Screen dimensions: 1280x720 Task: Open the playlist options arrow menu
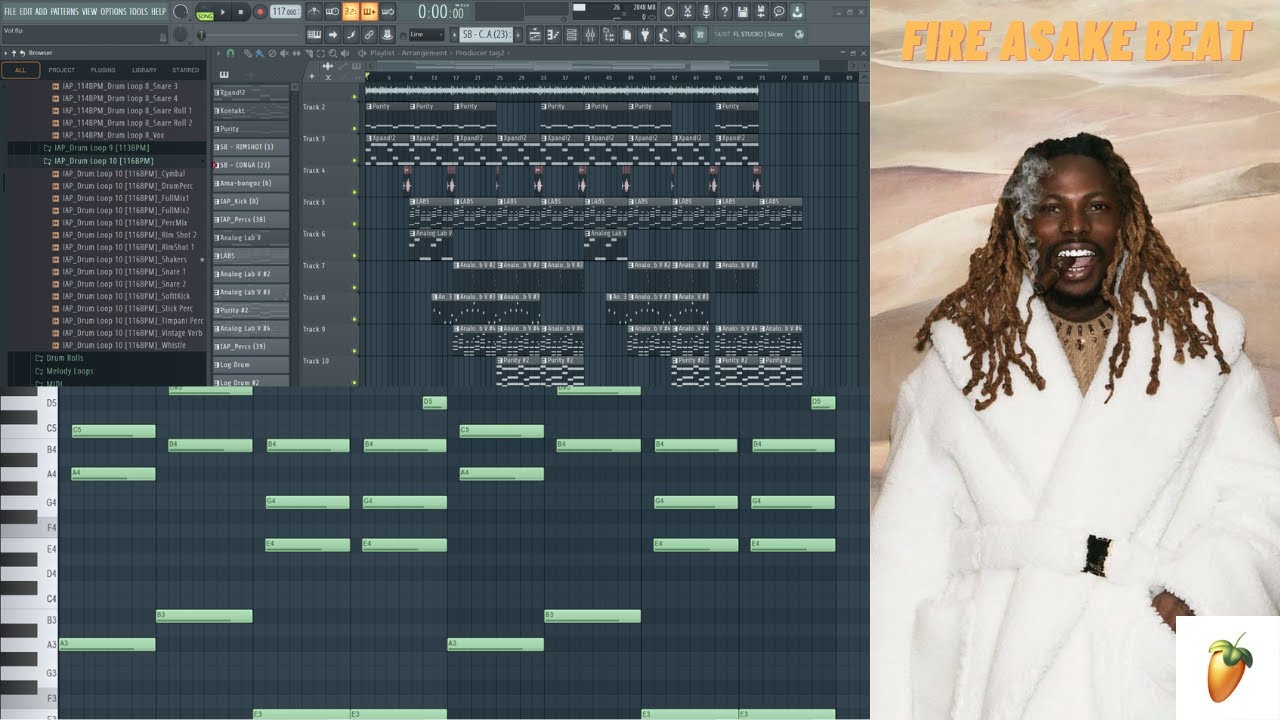(219, 53)
